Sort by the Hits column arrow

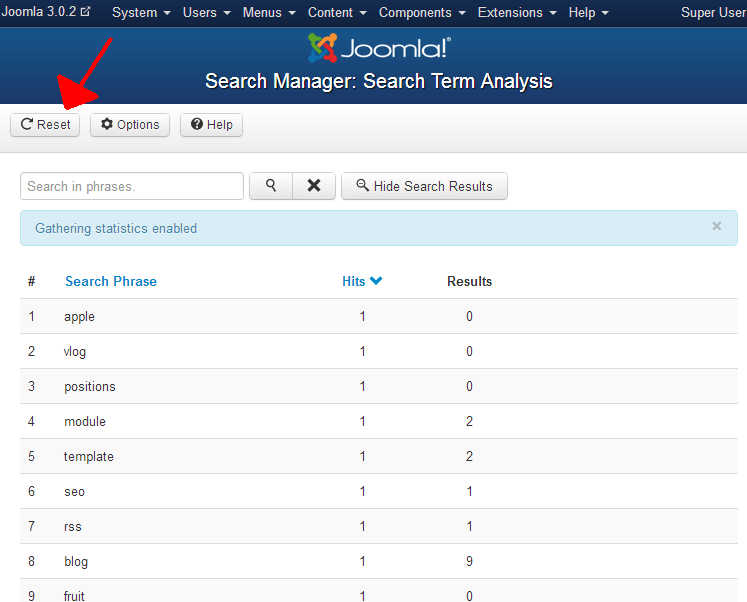click(376, 281)
